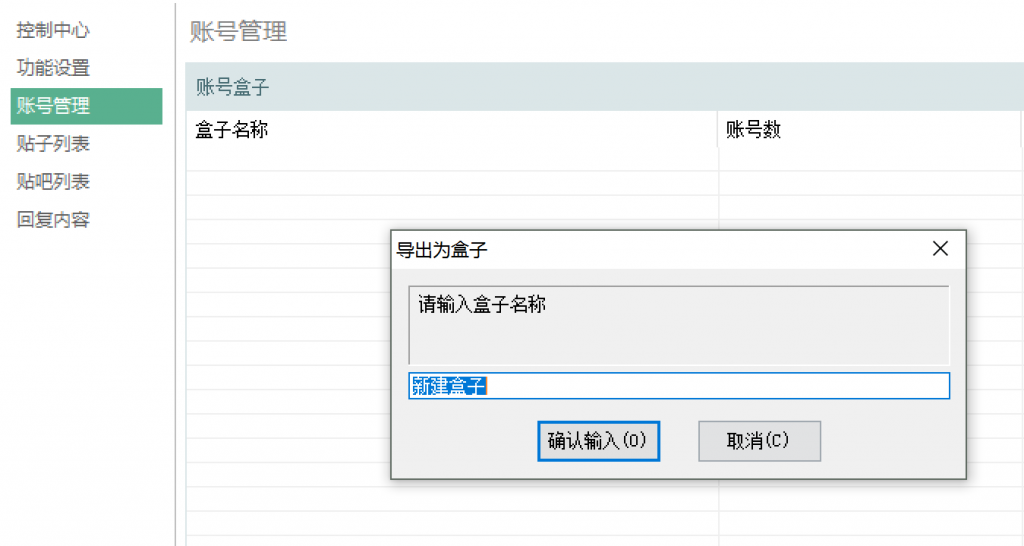Click the divider between 盒子名称 and 账号数 headers
Screen dimensions: 1024x546
[718, 130]
